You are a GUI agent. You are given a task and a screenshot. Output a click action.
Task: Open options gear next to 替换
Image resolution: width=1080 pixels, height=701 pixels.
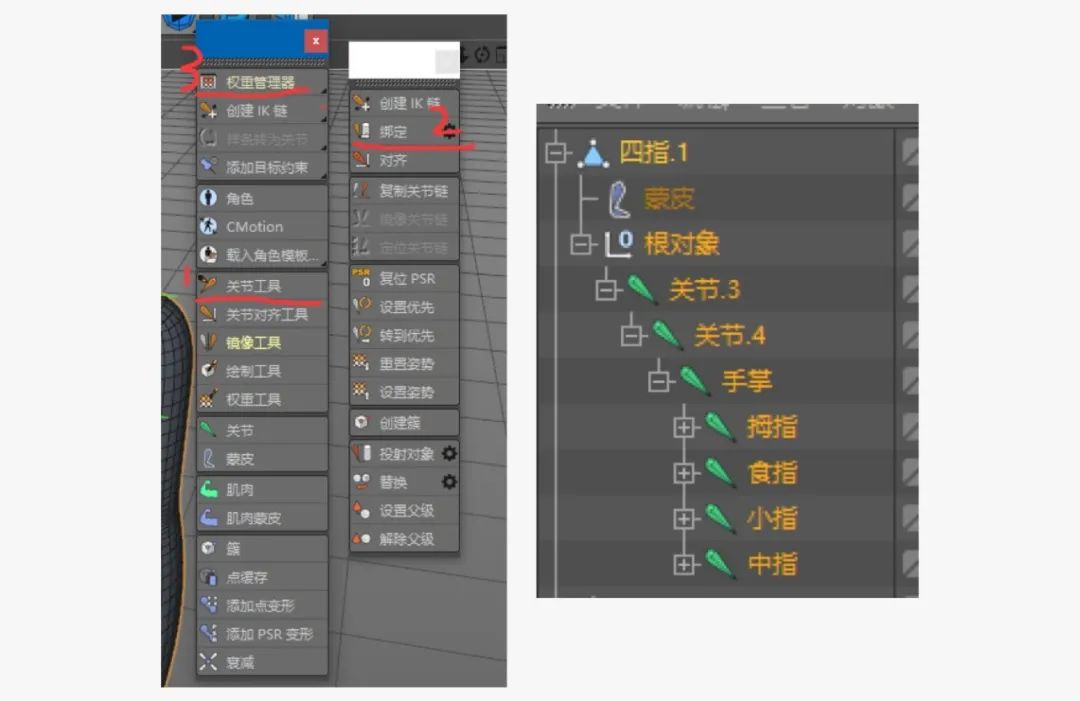tap(449, 482)
